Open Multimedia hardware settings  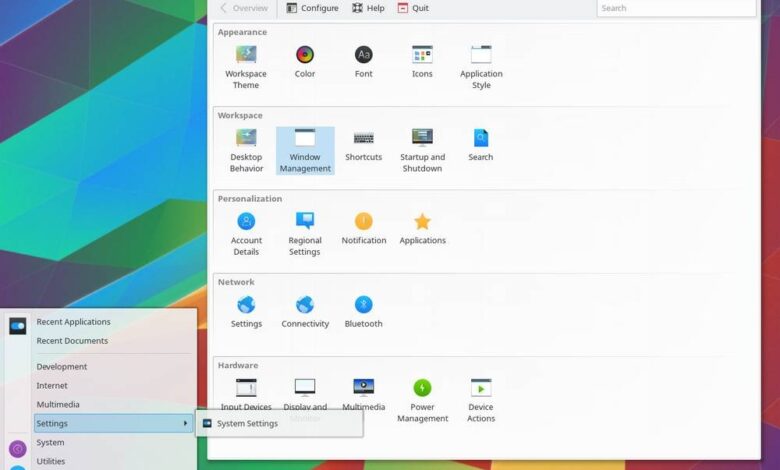pyautogui.click(x=364, y=394)
